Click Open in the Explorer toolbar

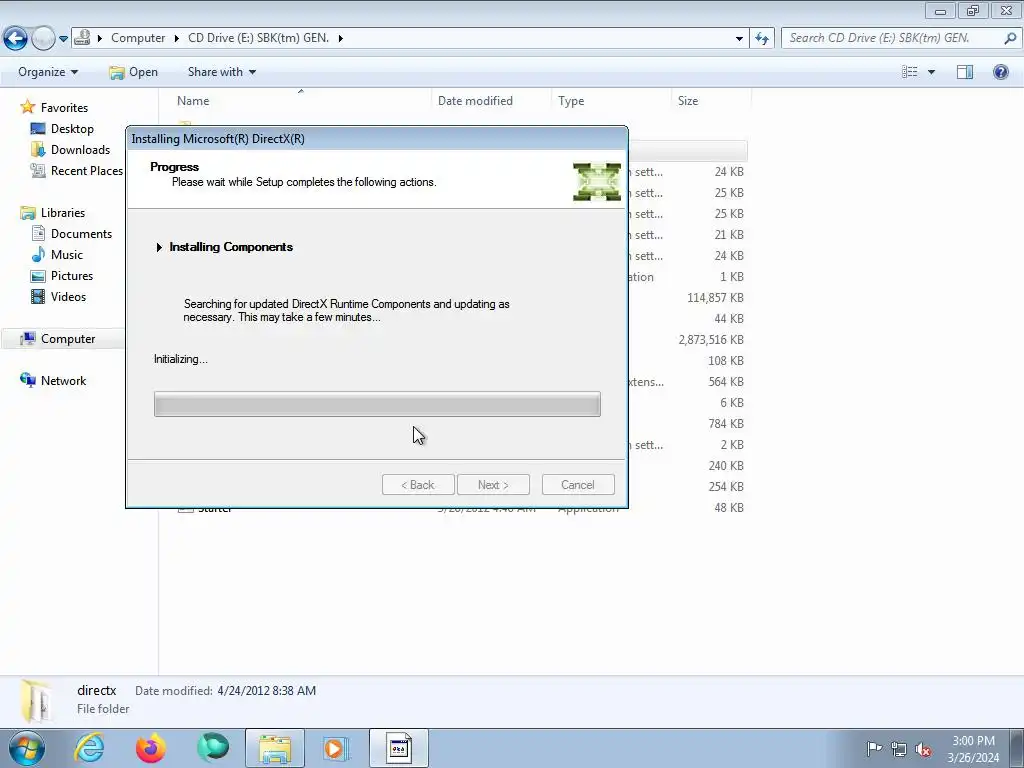134,72
